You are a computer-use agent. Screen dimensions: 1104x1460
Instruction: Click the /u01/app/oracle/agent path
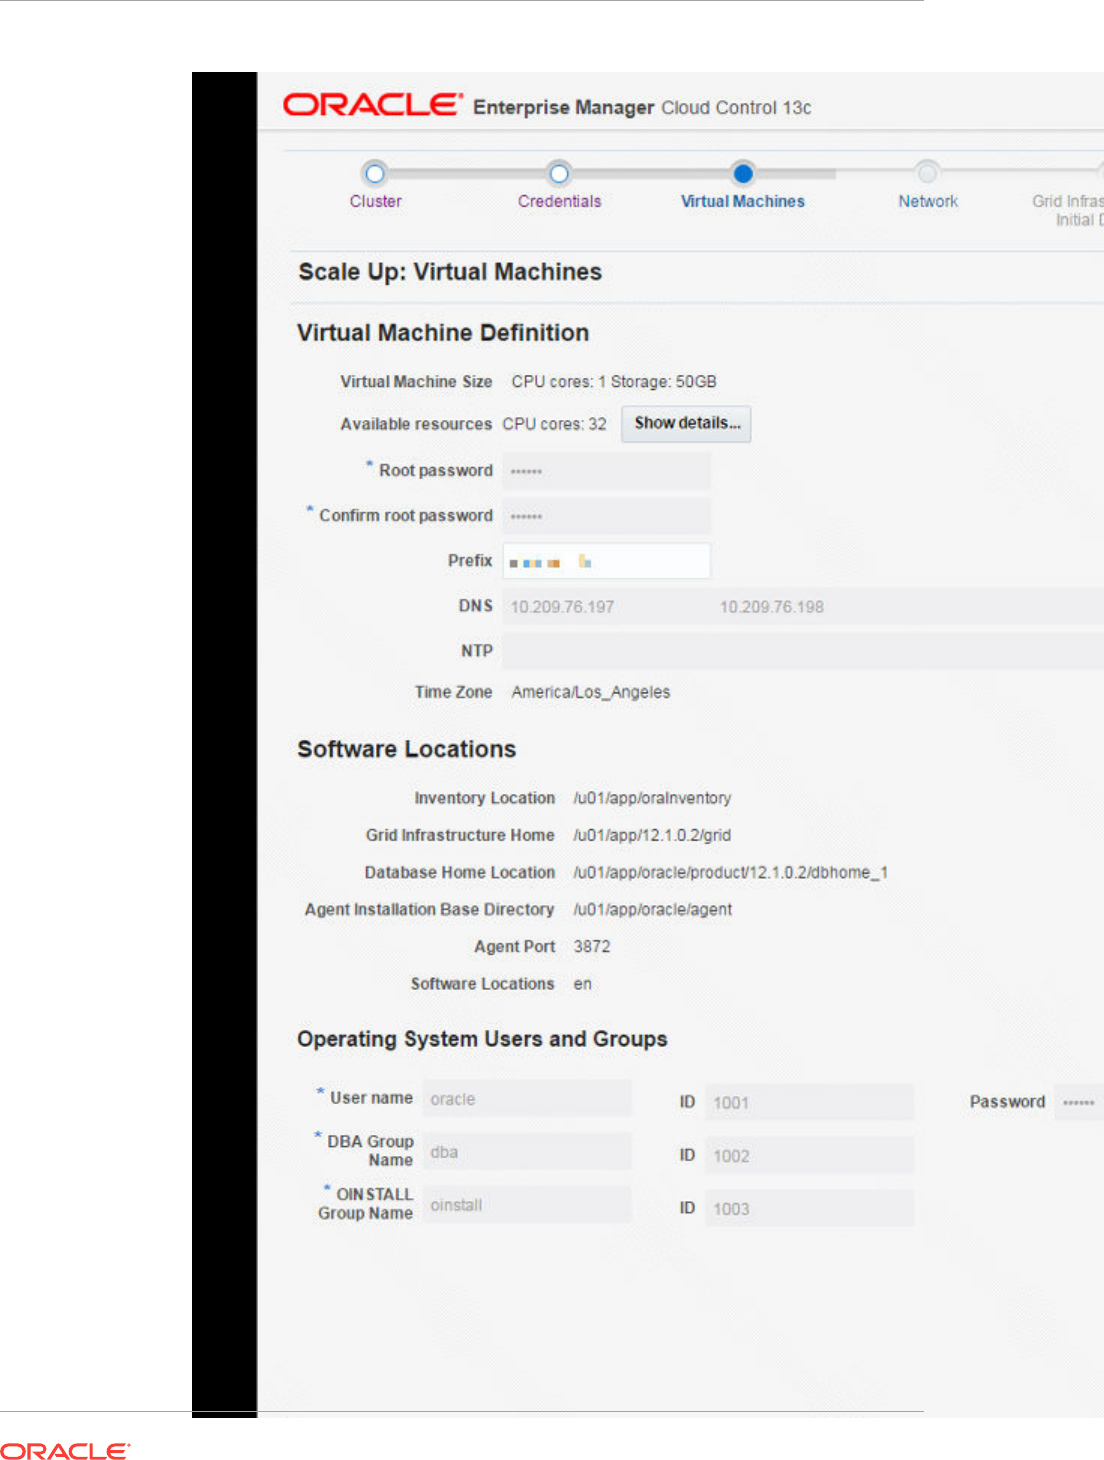(x=652, y=909)
